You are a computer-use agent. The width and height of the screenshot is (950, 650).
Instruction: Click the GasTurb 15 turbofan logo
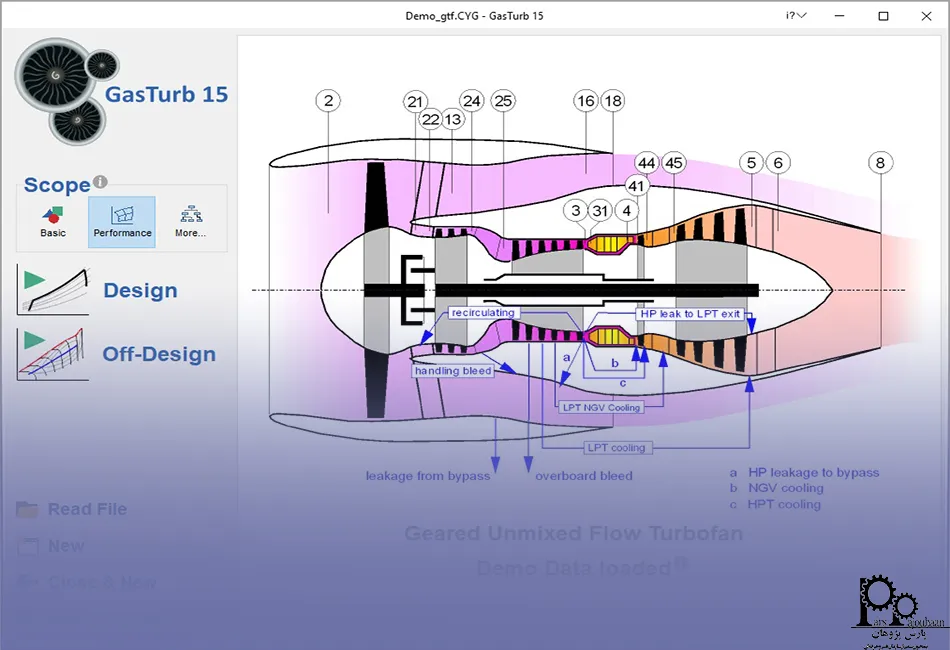tap(67, 94)
